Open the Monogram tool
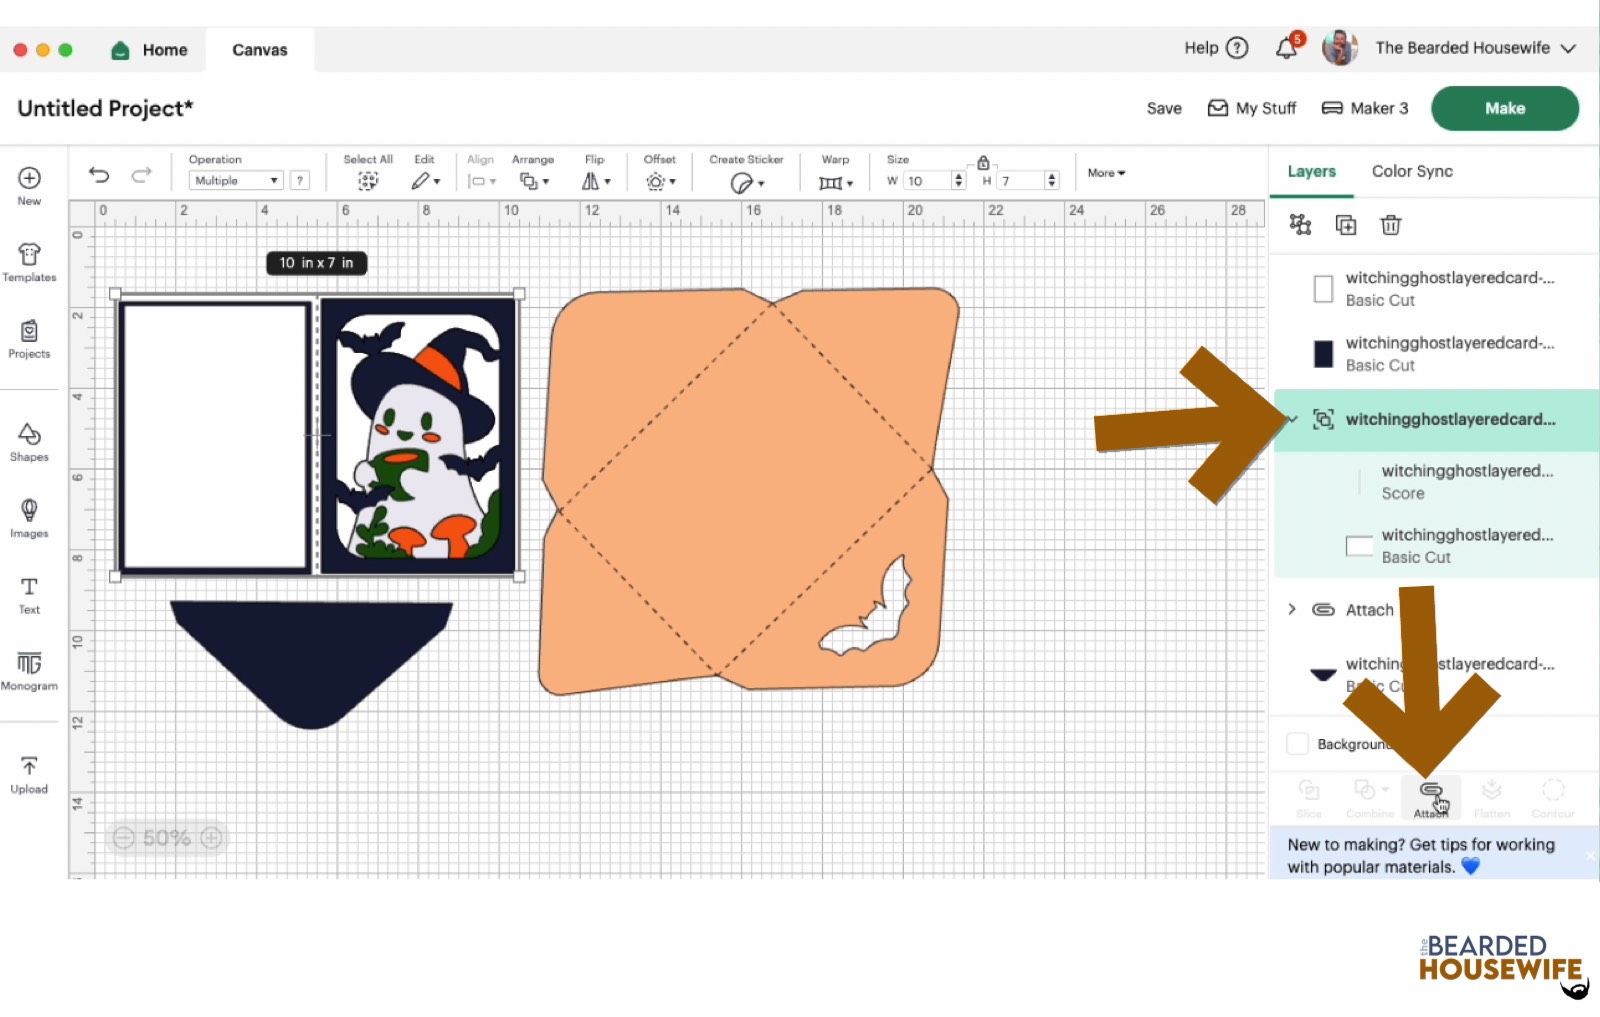 click(29, 670)
